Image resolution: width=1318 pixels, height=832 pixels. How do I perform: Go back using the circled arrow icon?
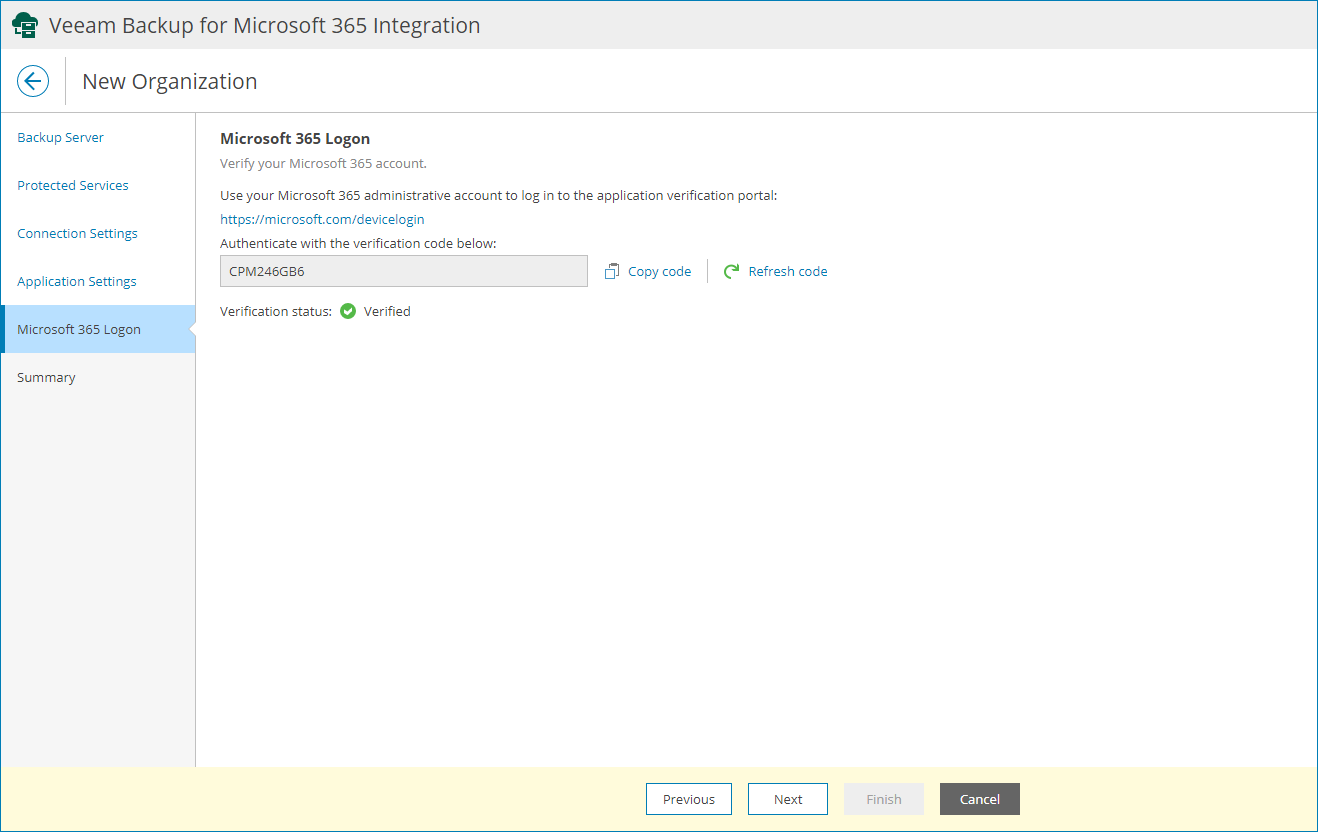pos(33,81)
